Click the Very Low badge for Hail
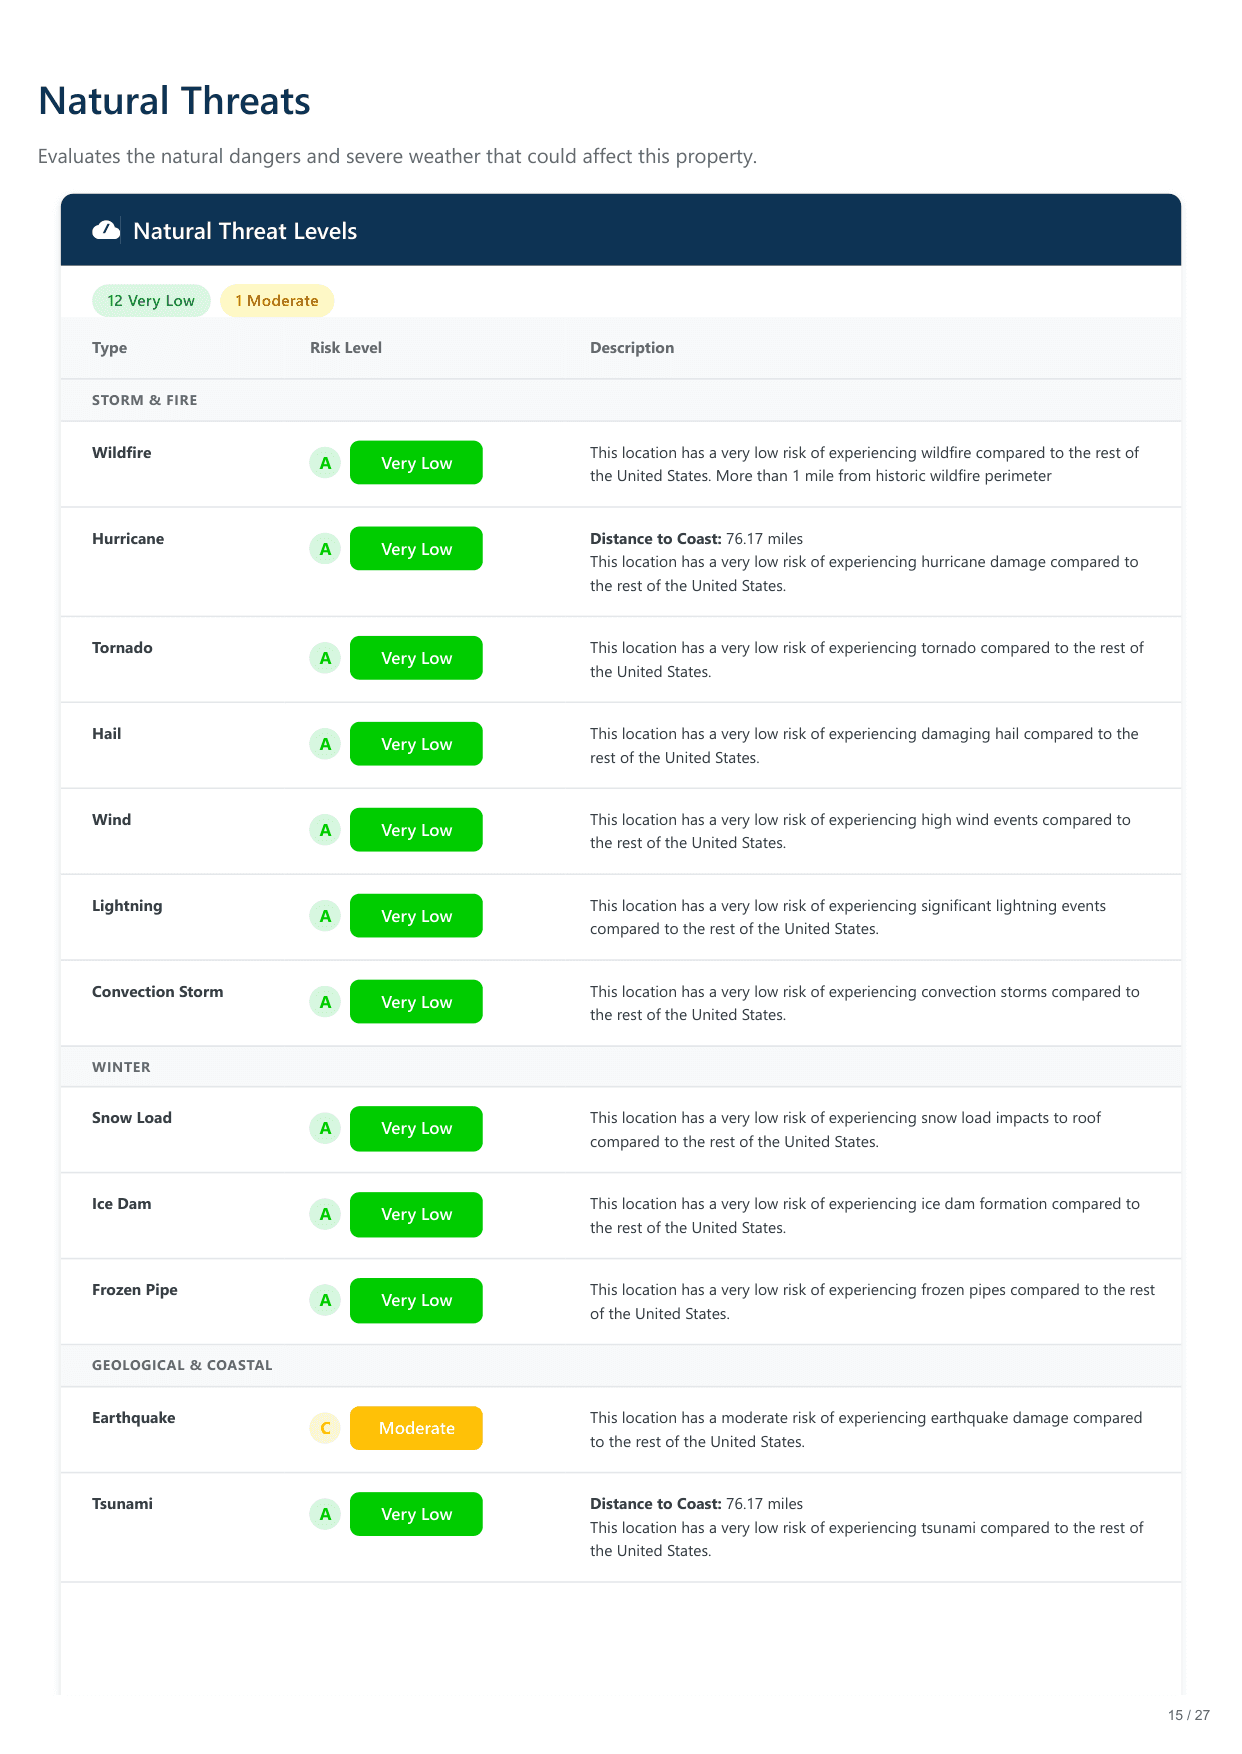 [416, 744]
